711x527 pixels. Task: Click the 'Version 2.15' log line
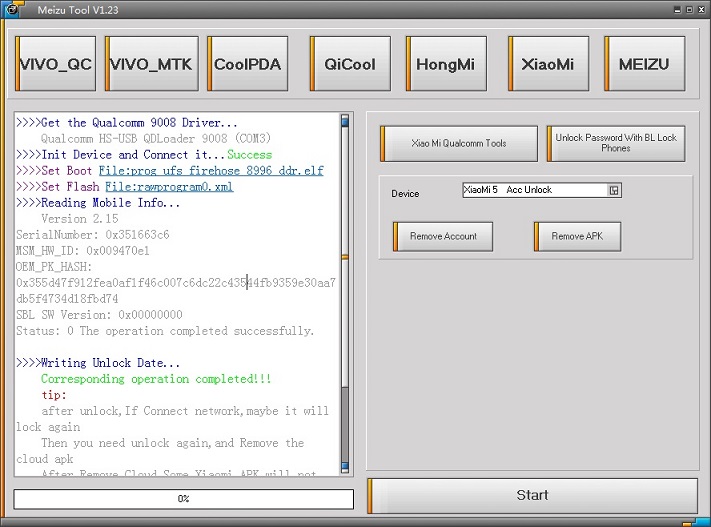point(79,219)
